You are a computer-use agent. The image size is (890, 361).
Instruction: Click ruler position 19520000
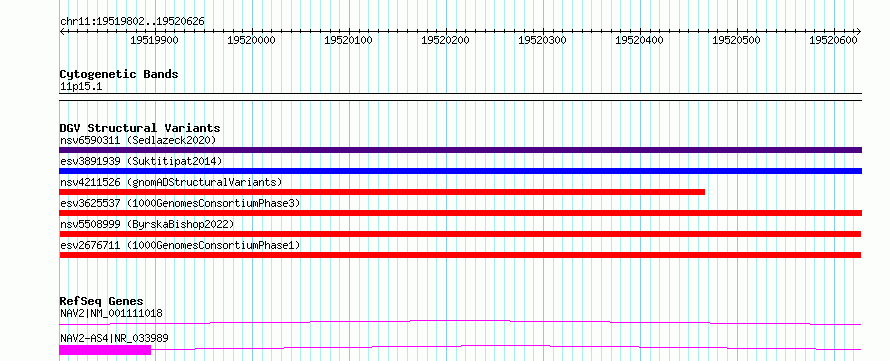pos(251,40)
